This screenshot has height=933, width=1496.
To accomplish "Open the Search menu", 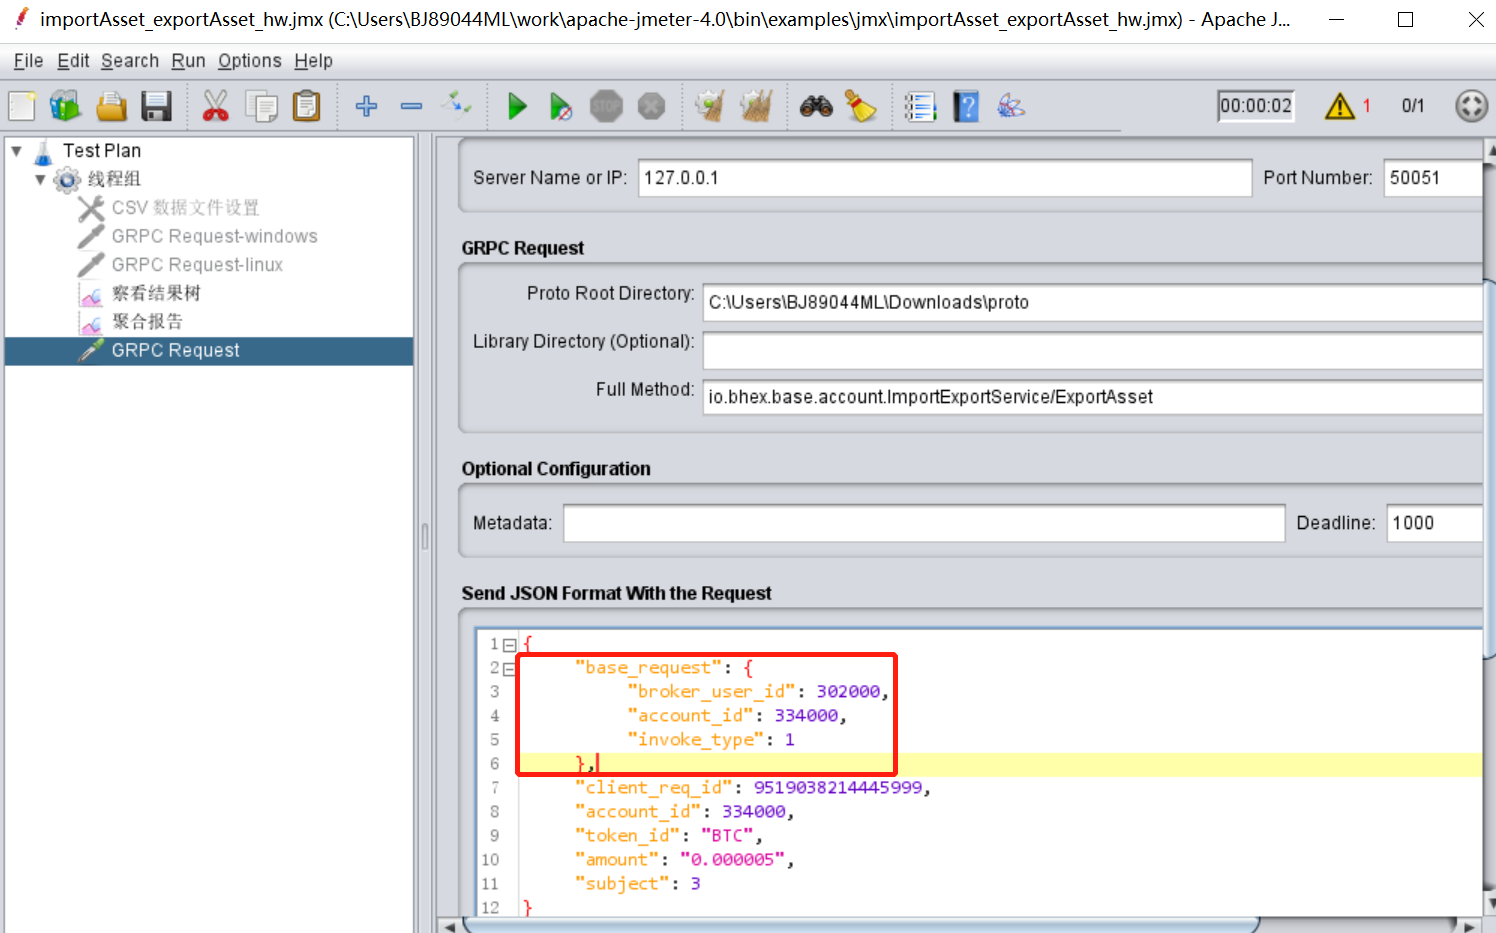I will coord(130,61).
